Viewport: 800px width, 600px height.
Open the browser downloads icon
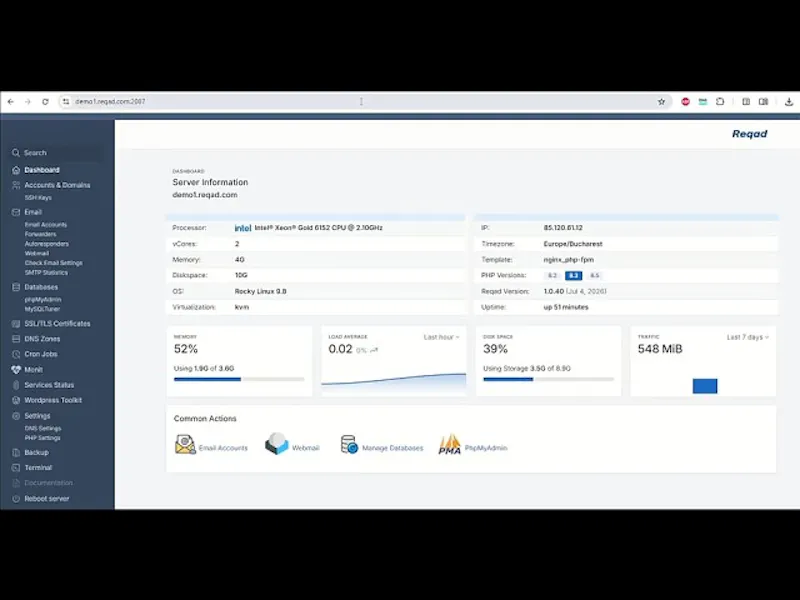pyautogui.click(x=789, y=102)
